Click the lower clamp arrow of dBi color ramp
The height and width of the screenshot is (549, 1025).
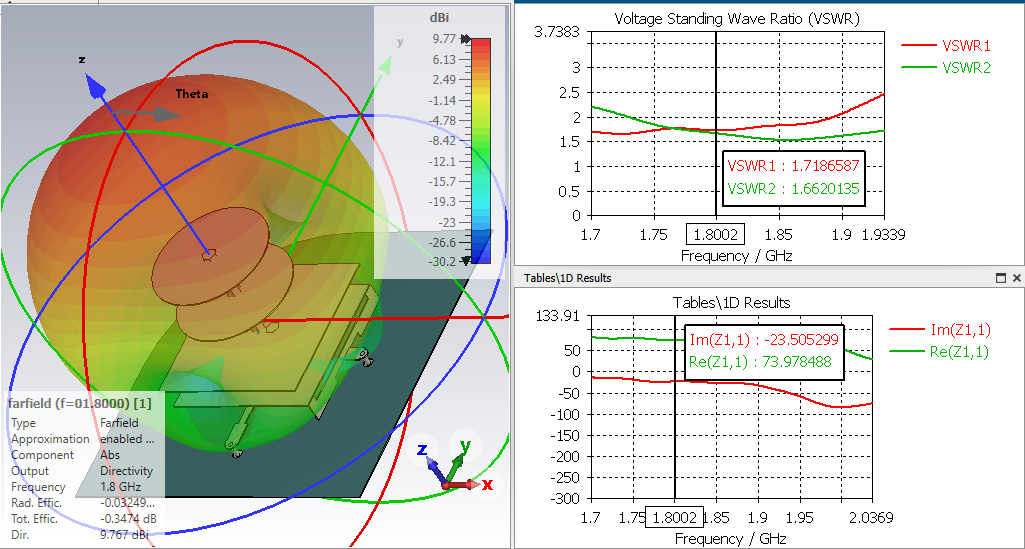pyautogui.click(x=465, y=261)
